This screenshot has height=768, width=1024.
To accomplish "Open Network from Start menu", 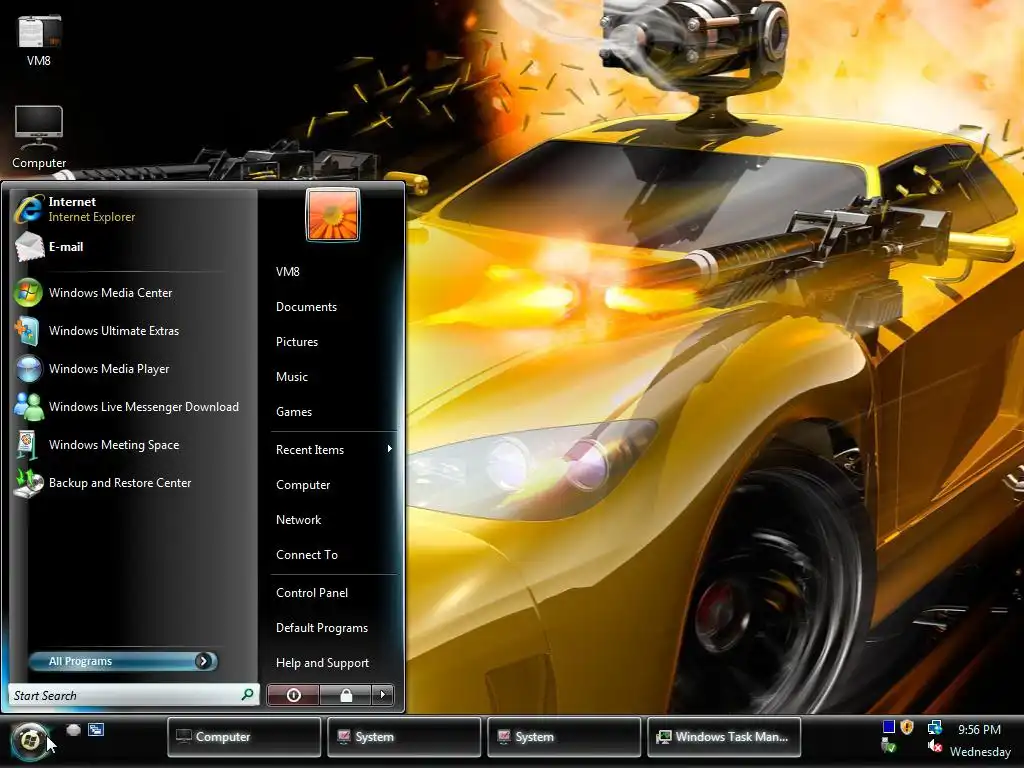I will [298, 520].
